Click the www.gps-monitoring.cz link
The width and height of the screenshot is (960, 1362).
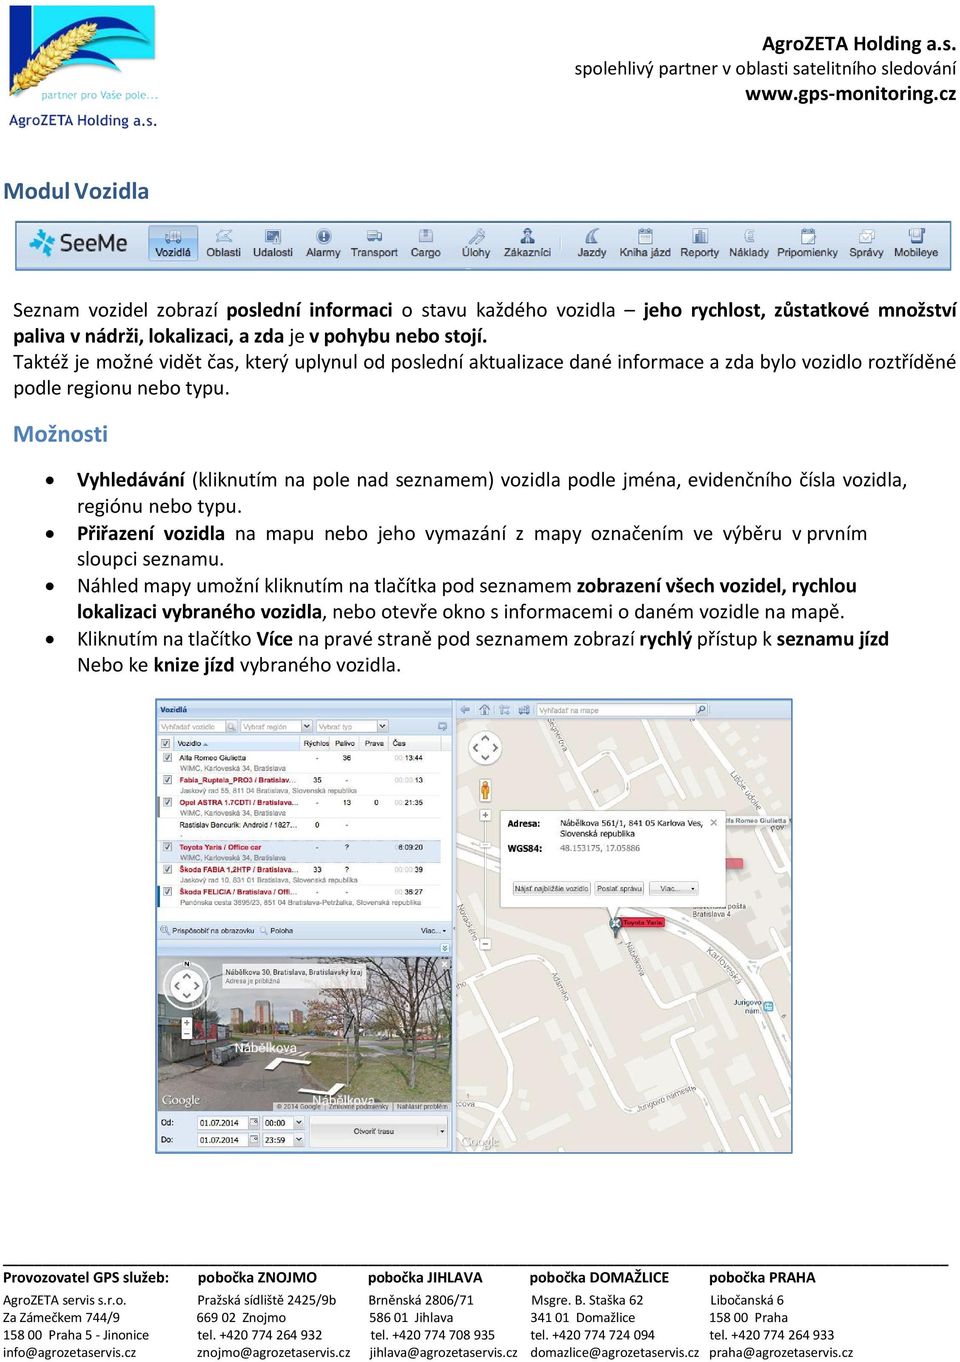[x=851, y=94]
